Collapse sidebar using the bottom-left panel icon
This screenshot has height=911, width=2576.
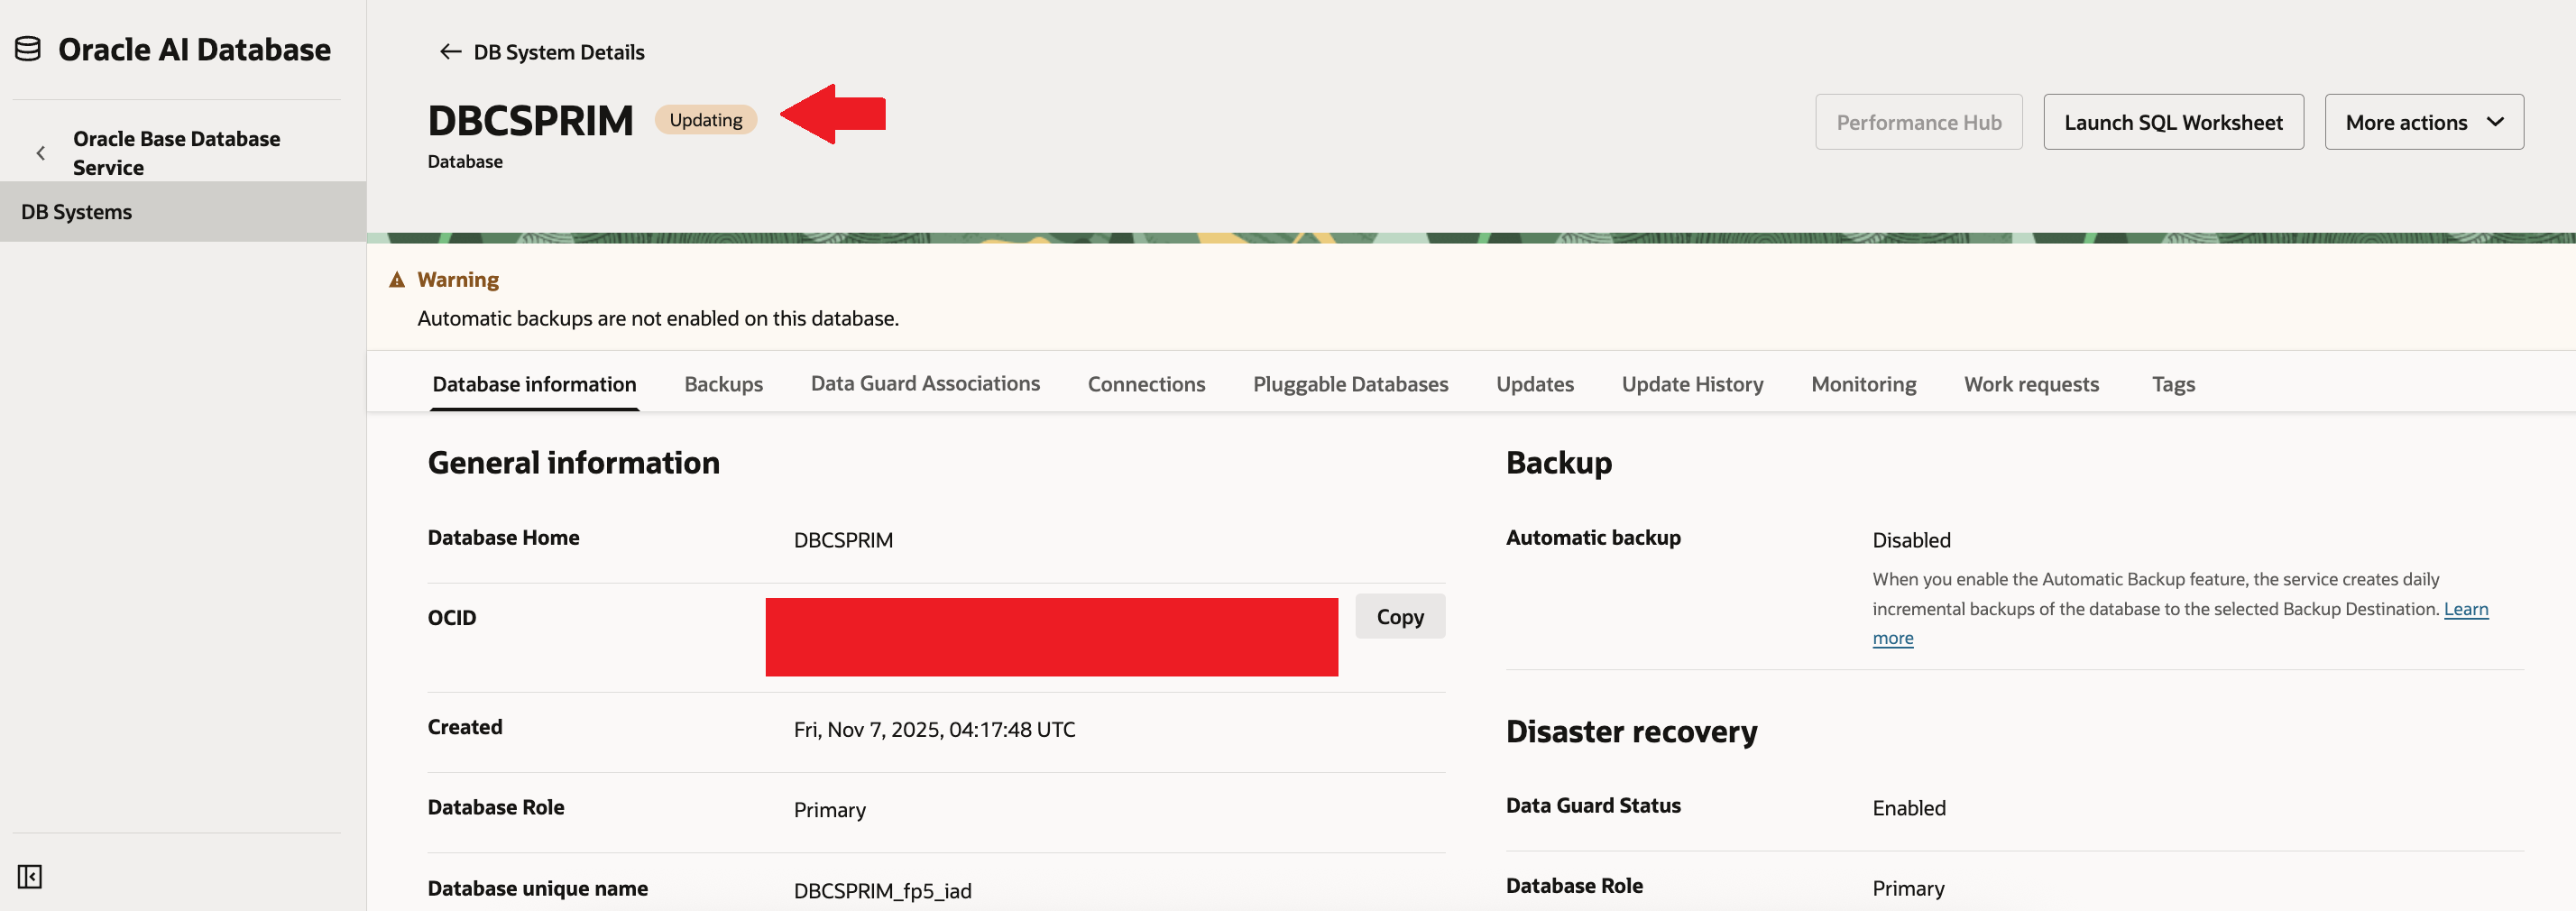(30, 876)
